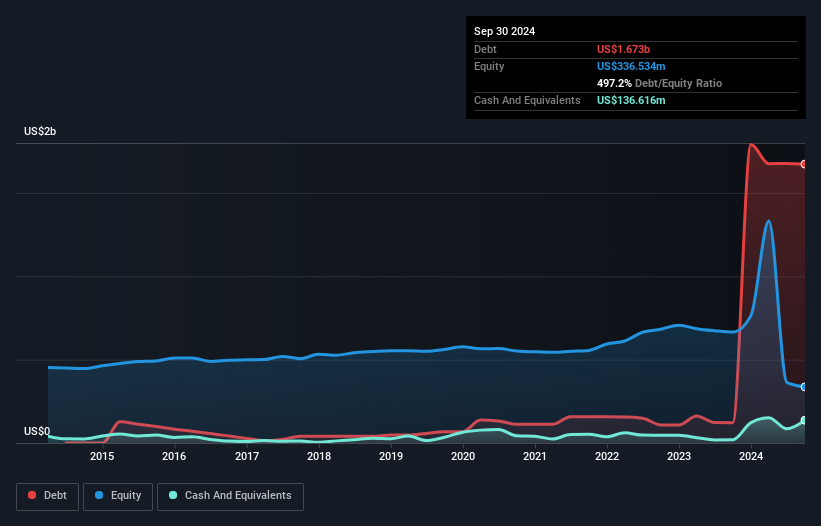Click the equity line spike in 2024
The image size is (821, 526).
[x=768, y=221]
